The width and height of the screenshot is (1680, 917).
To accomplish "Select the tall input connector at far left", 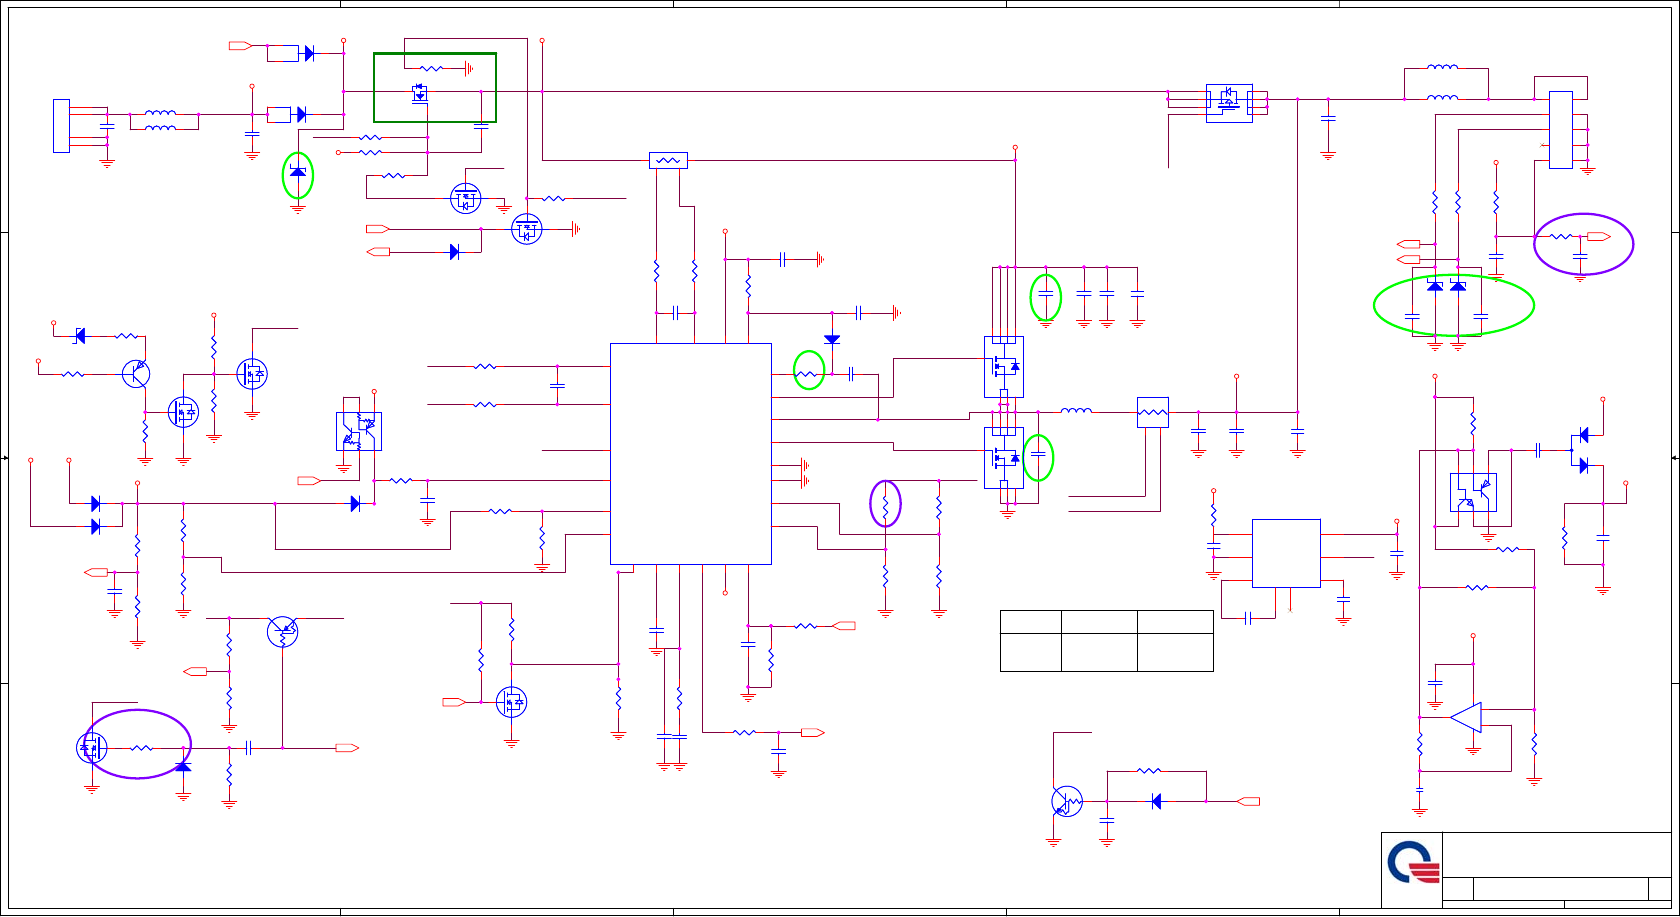I will (x=61, y=126).
